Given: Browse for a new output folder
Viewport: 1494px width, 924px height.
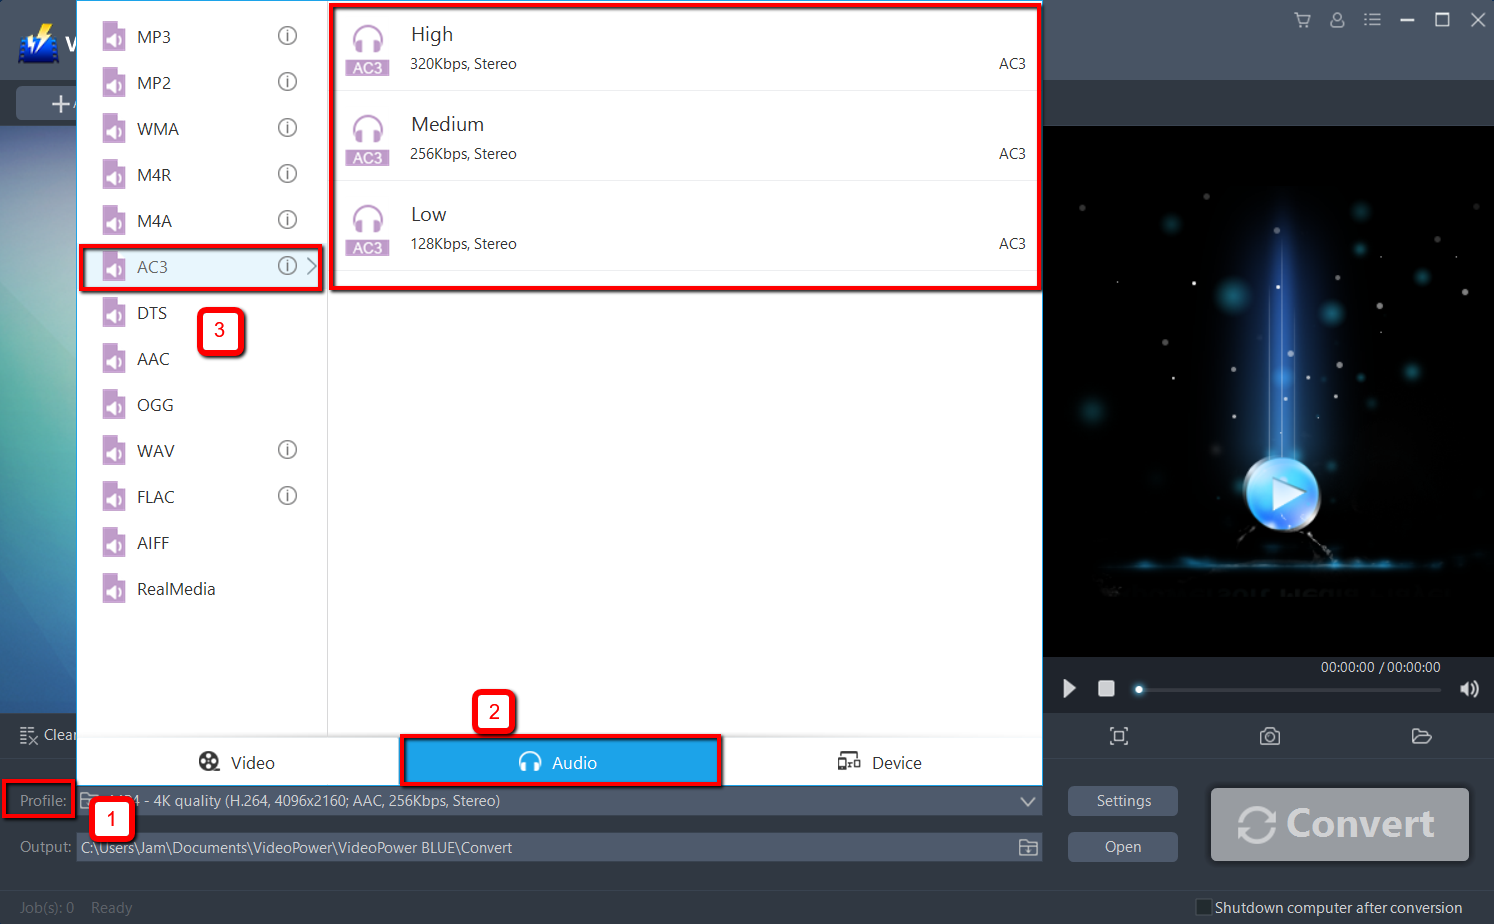Looking at the screenshot, I should point(1027,847).
